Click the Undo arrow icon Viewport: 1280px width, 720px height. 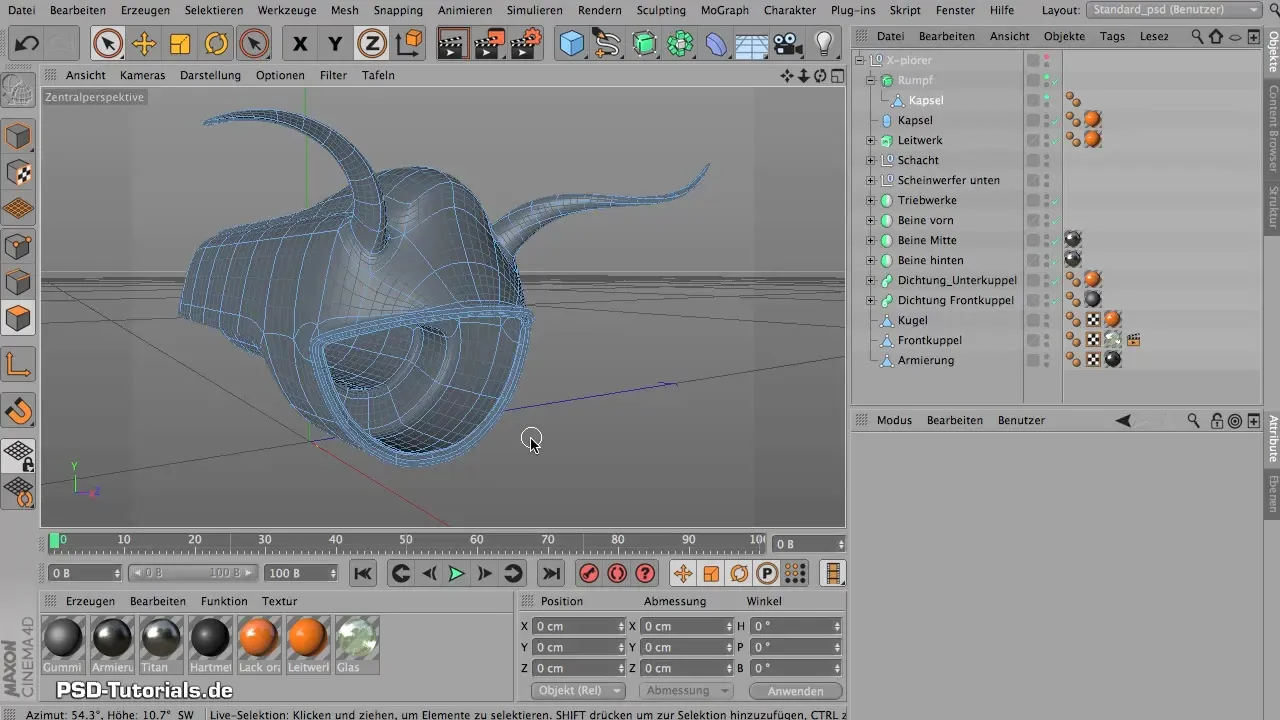[27, 44]
